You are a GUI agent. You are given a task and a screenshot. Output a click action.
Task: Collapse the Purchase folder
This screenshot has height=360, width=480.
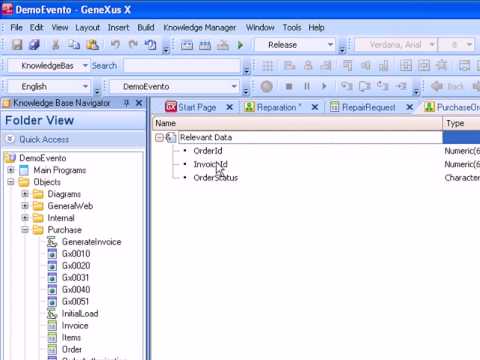(25, 230)
